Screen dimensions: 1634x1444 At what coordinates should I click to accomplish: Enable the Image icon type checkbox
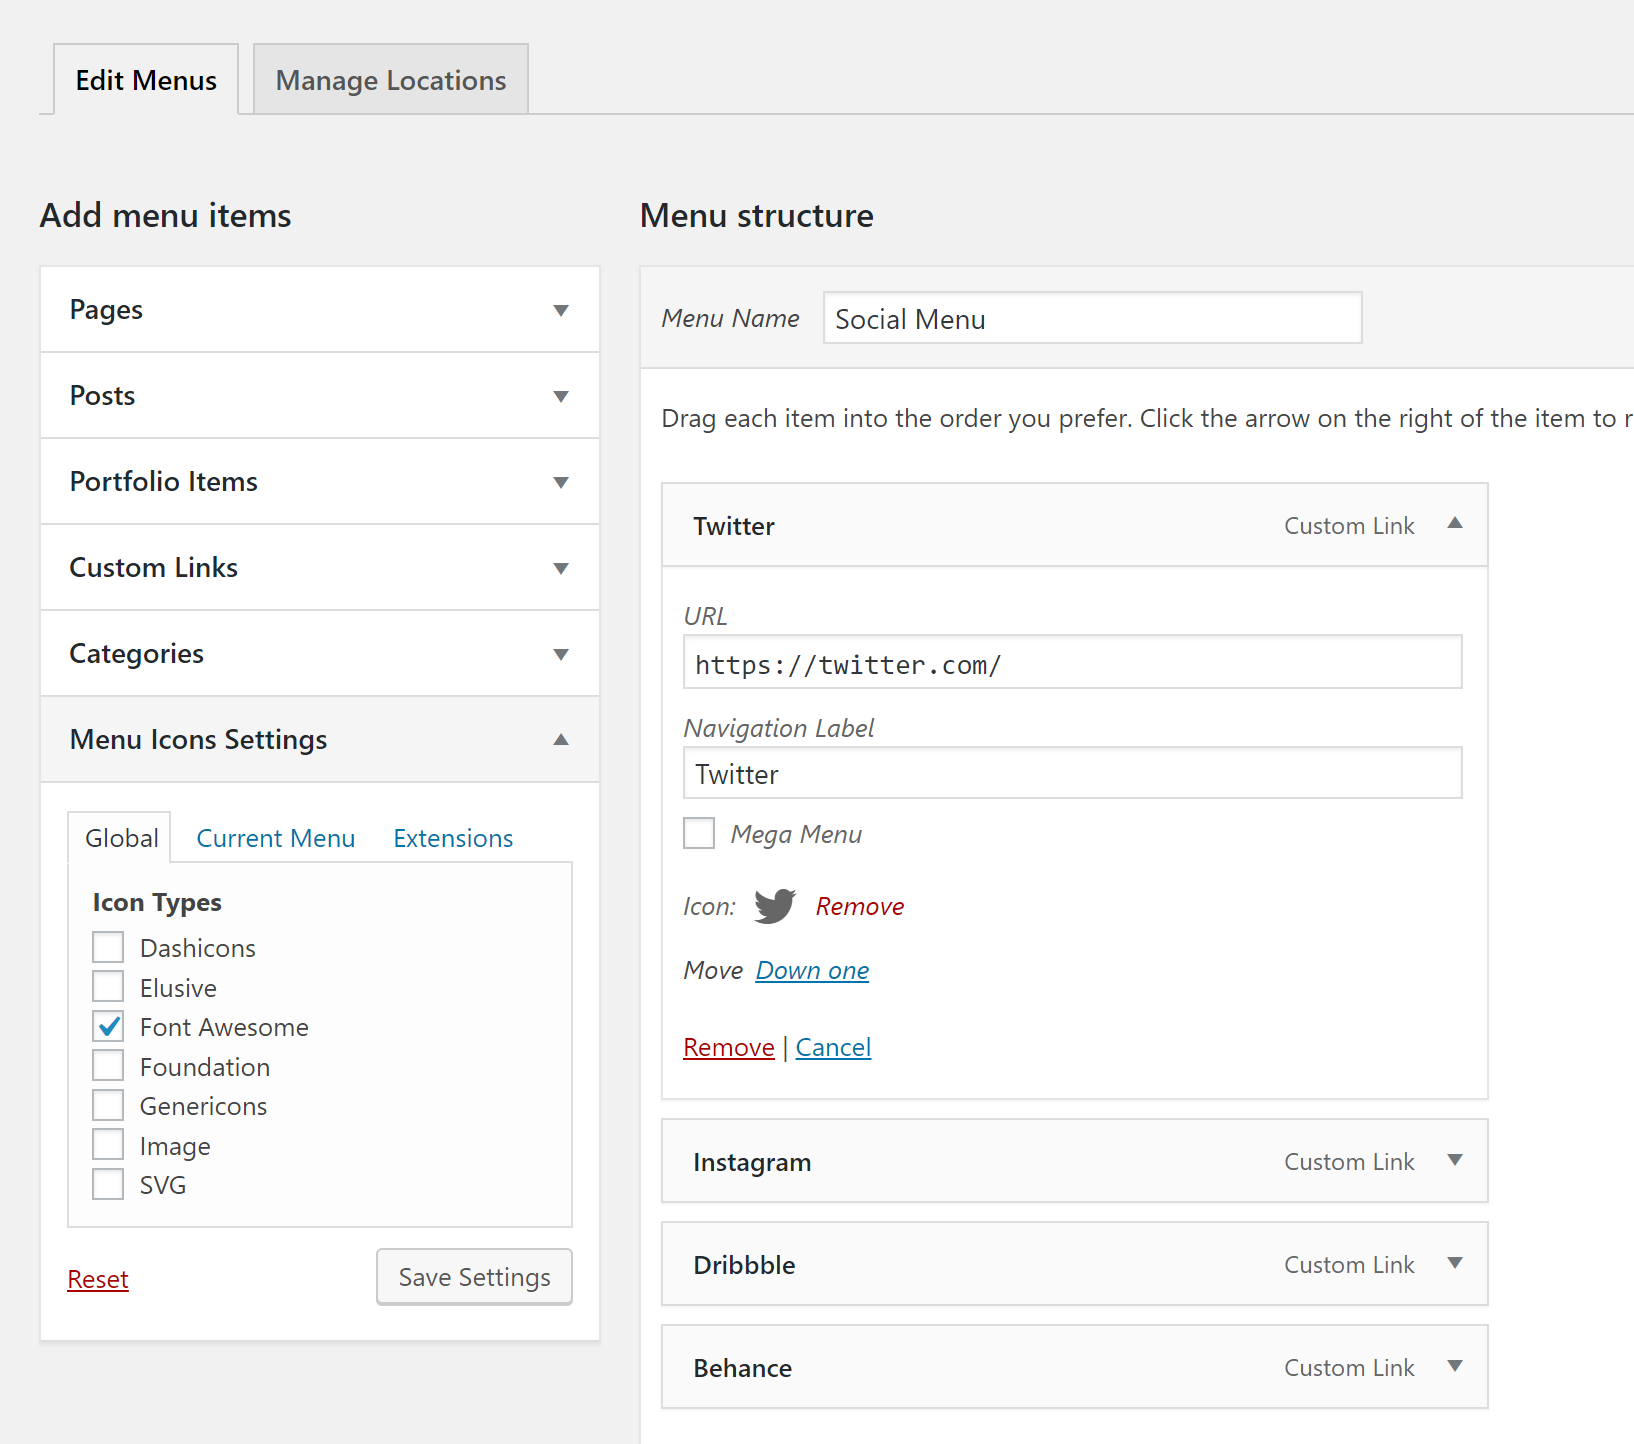click(108, 1145)
